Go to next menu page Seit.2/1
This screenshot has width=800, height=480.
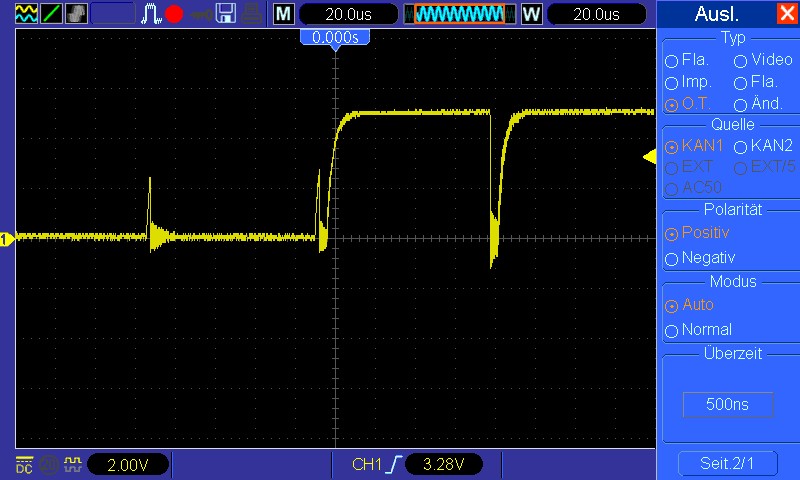point(727,464)
